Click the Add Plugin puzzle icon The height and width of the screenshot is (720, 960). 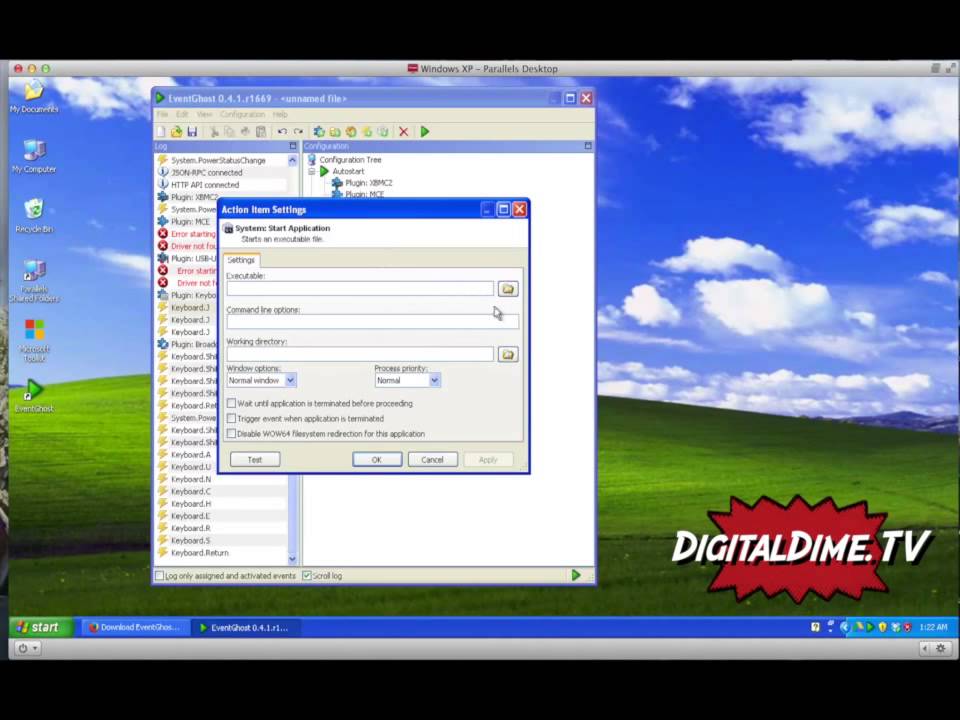point(319,132)
